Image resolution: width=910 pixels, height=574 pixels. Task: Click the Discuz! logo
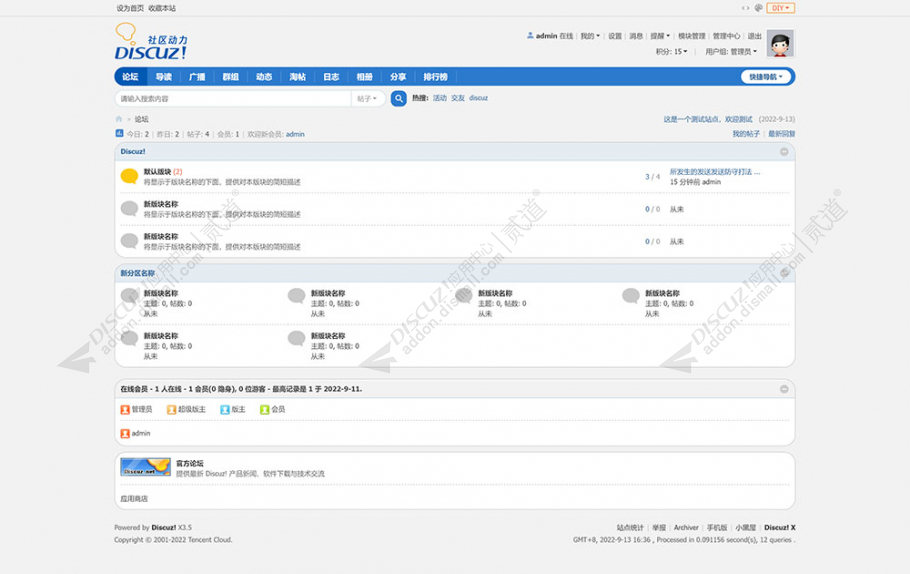click(x=151, y=42)
